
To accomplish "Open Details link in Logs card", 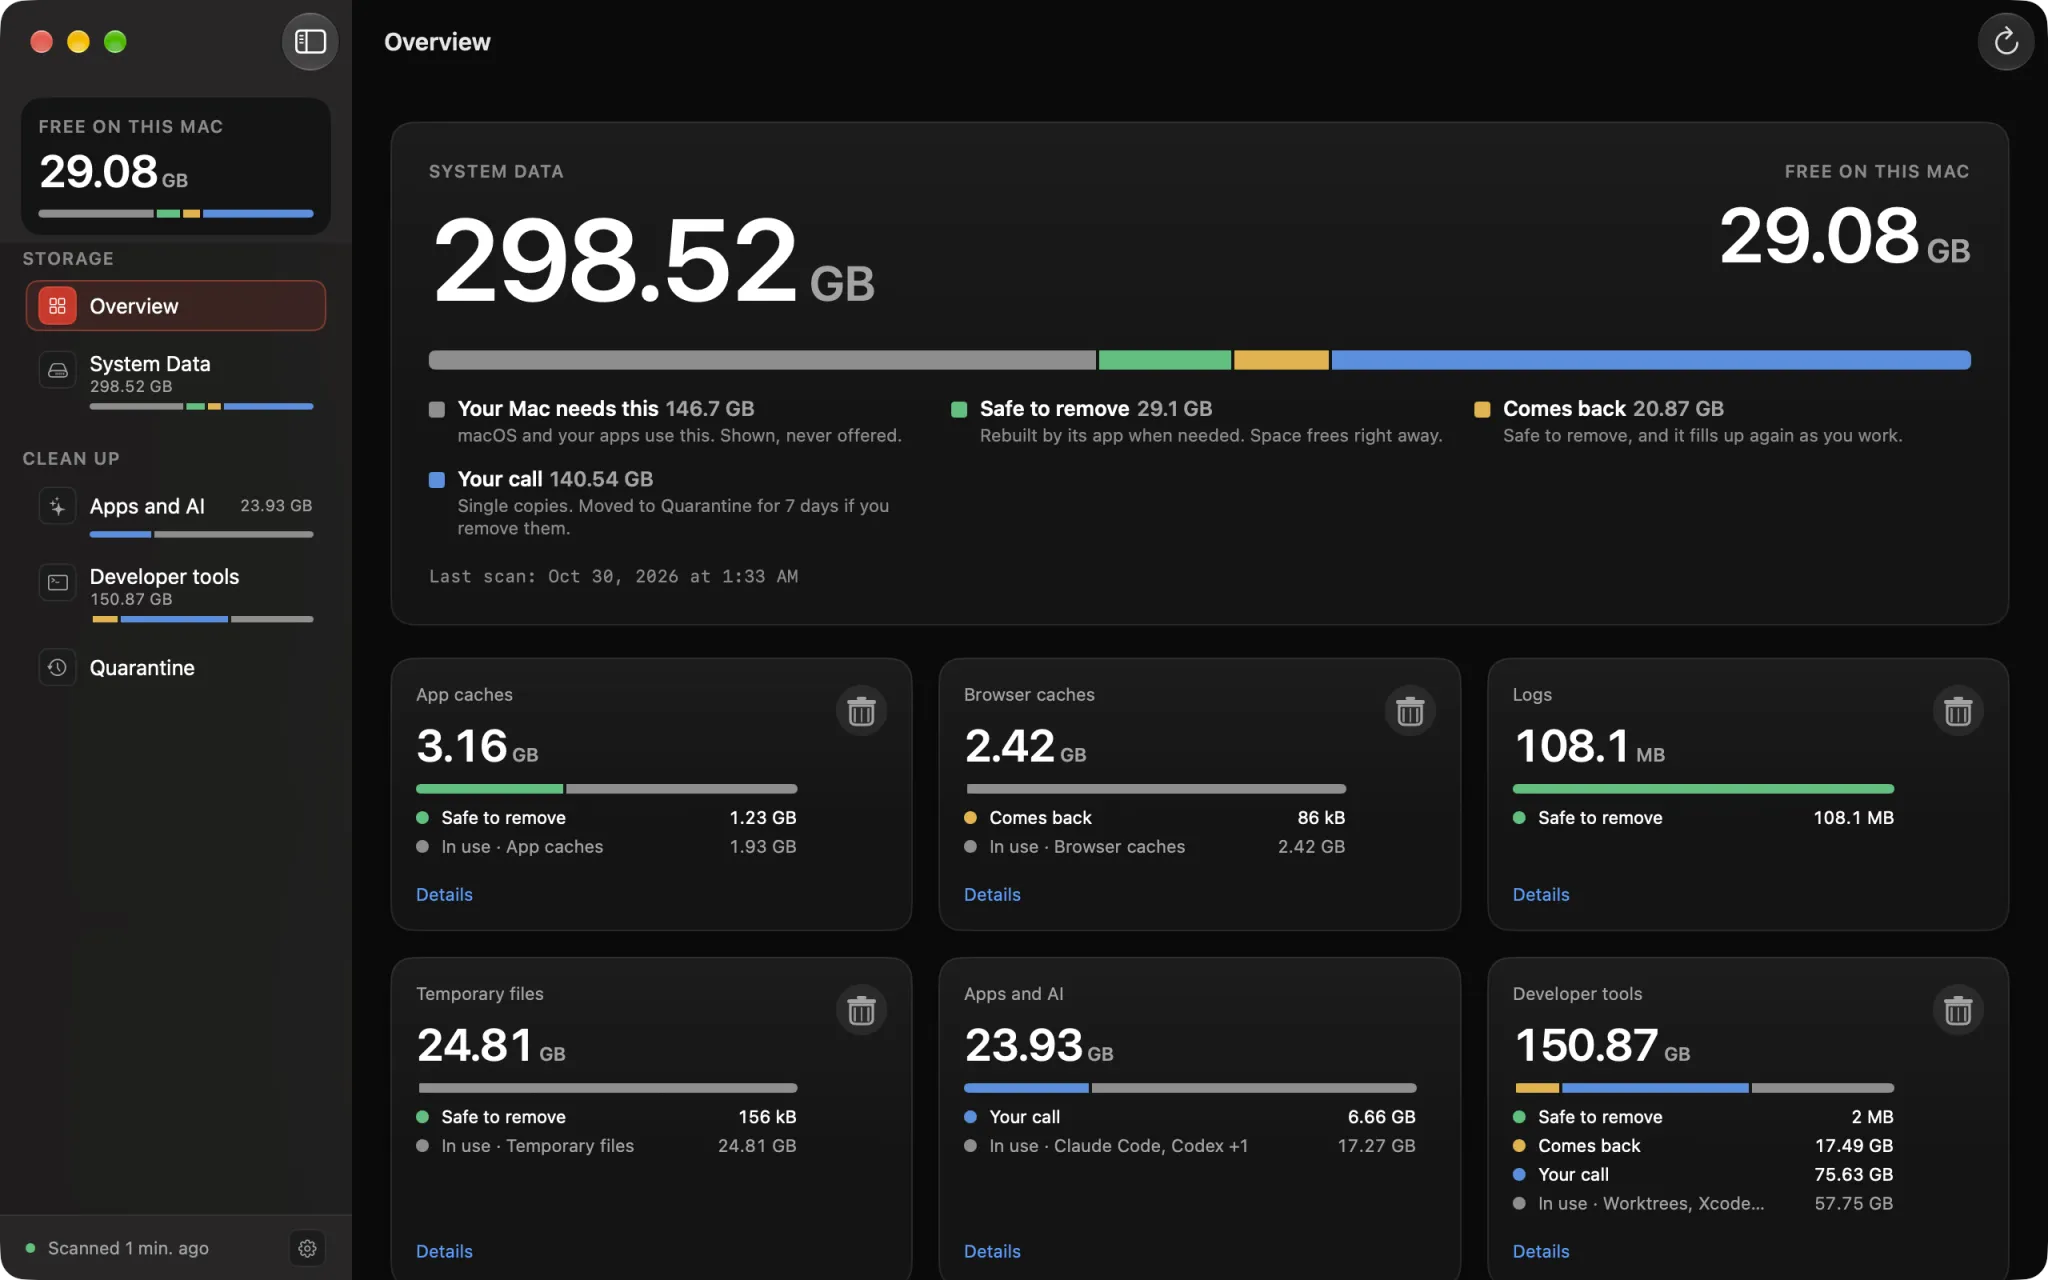I will click(1540, 894).
